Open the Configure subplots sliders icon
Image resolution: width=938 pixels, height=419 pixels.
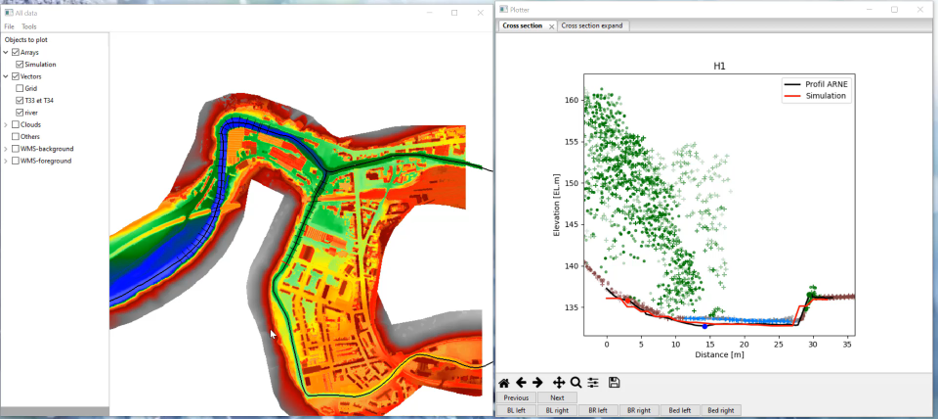tap(593, 382)
